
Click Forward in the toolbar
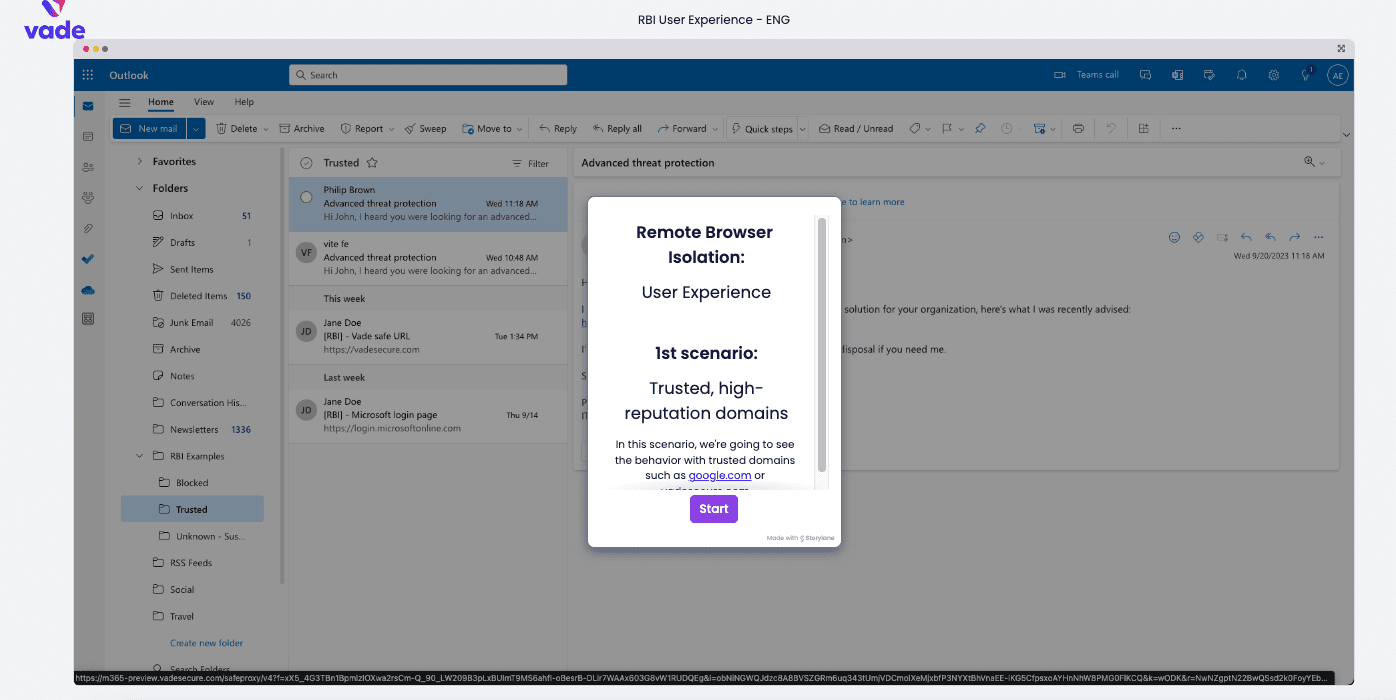(682, 128)
